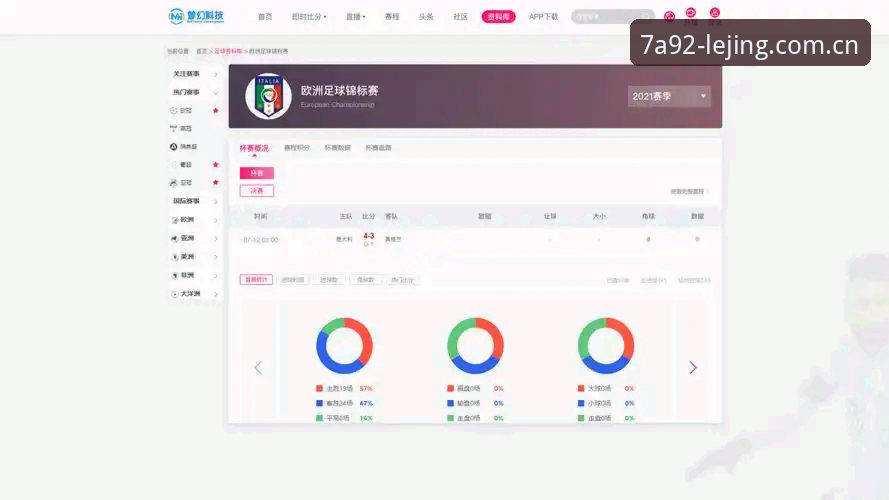The width and height of the screenshot is (889, 500).
Task: Select the second statistics filter button
Action: [293, 279]
